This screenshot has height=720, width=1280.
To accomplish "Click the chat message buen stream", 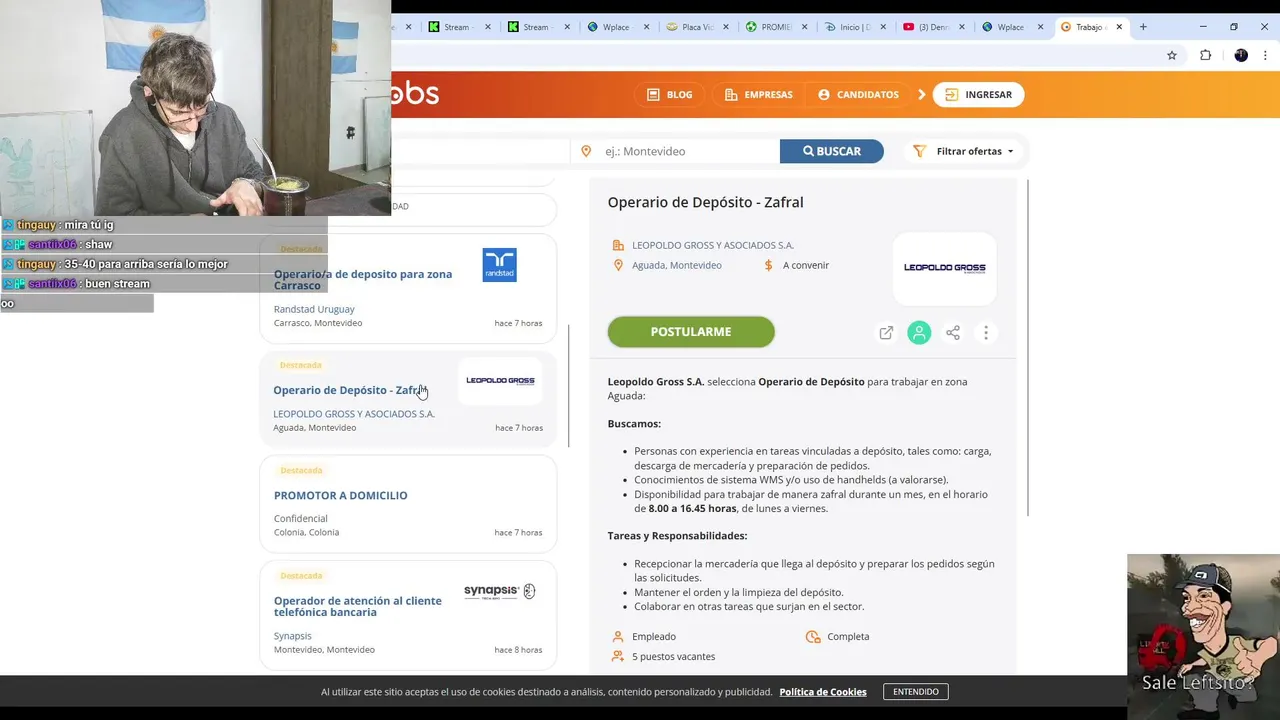I will (x=117, y=284).
